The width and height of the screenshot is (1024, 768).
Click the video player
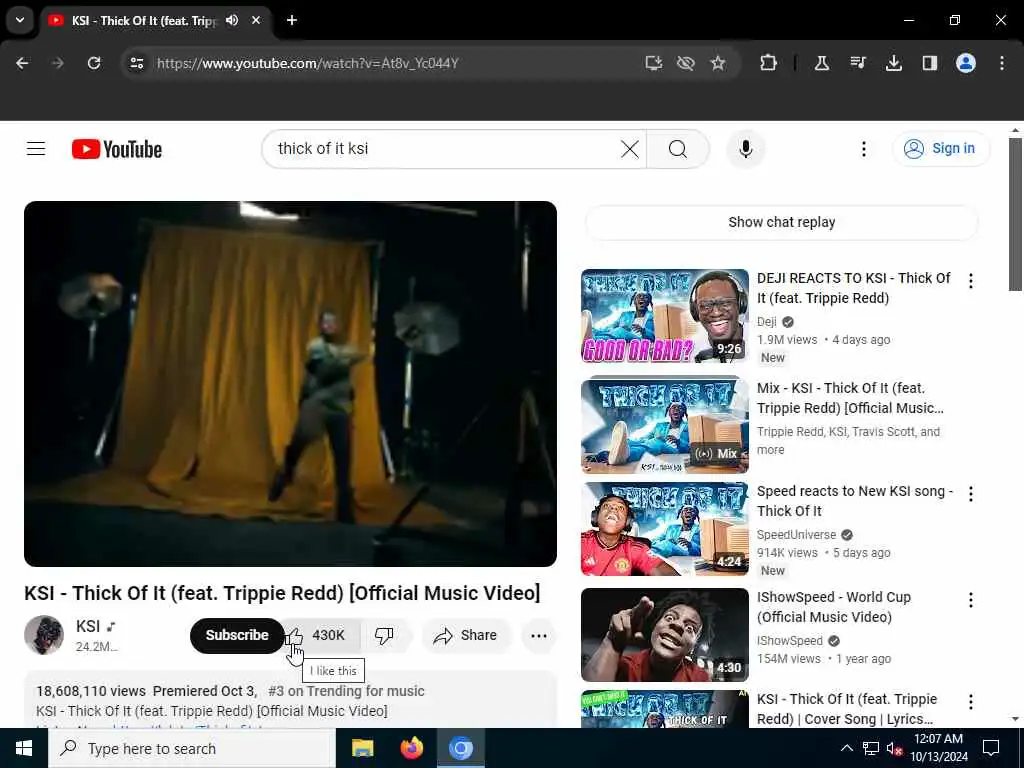pyautogui.click(x=291, y=384)
